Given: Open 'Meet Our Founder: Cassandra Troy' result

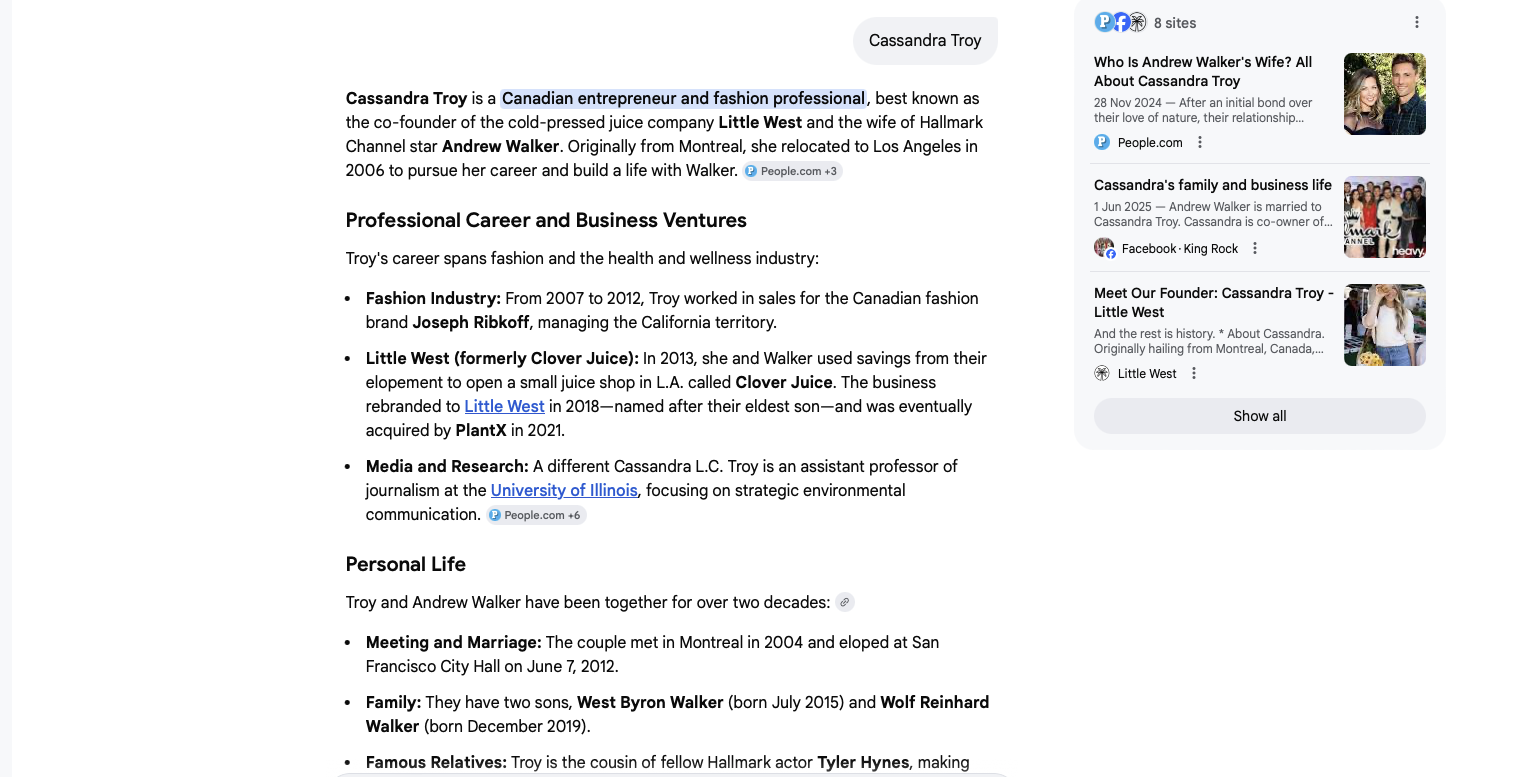Looking at the screenshot, I should [1213, 302].
